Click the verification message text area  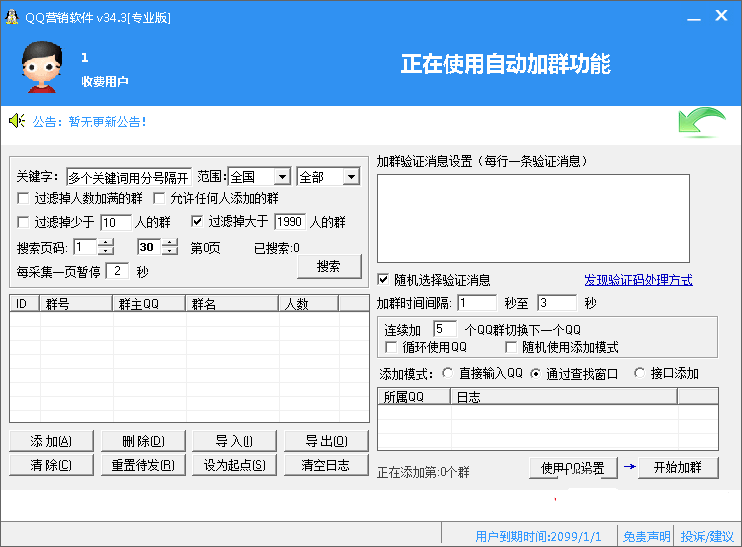533,218
